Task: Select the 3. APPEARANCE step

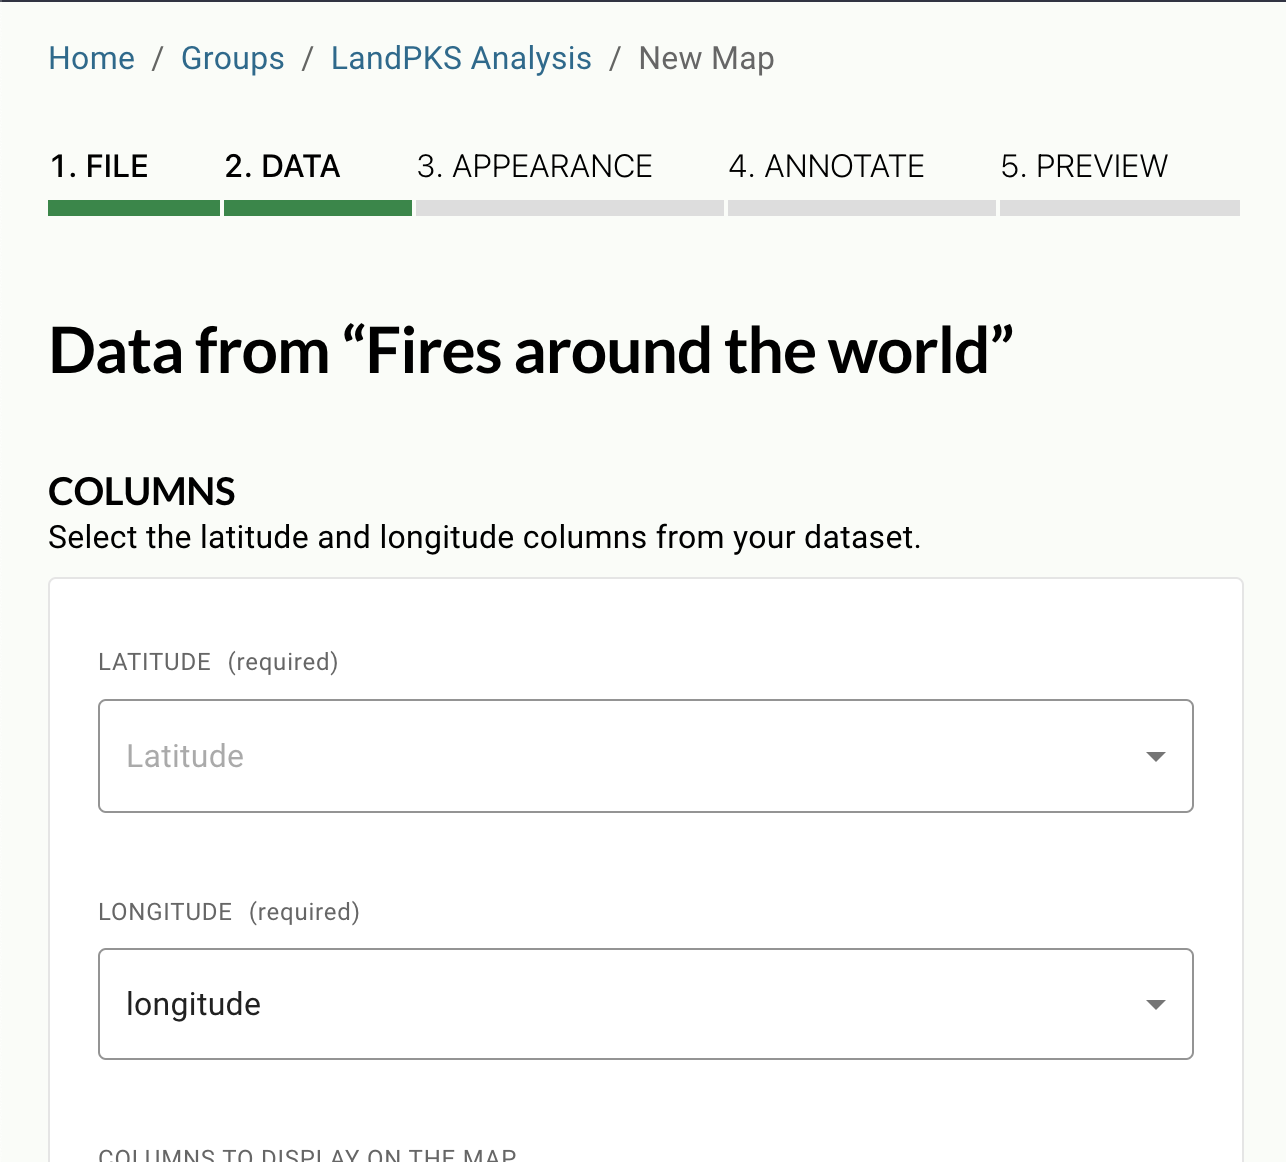Action: click(534, 166)
